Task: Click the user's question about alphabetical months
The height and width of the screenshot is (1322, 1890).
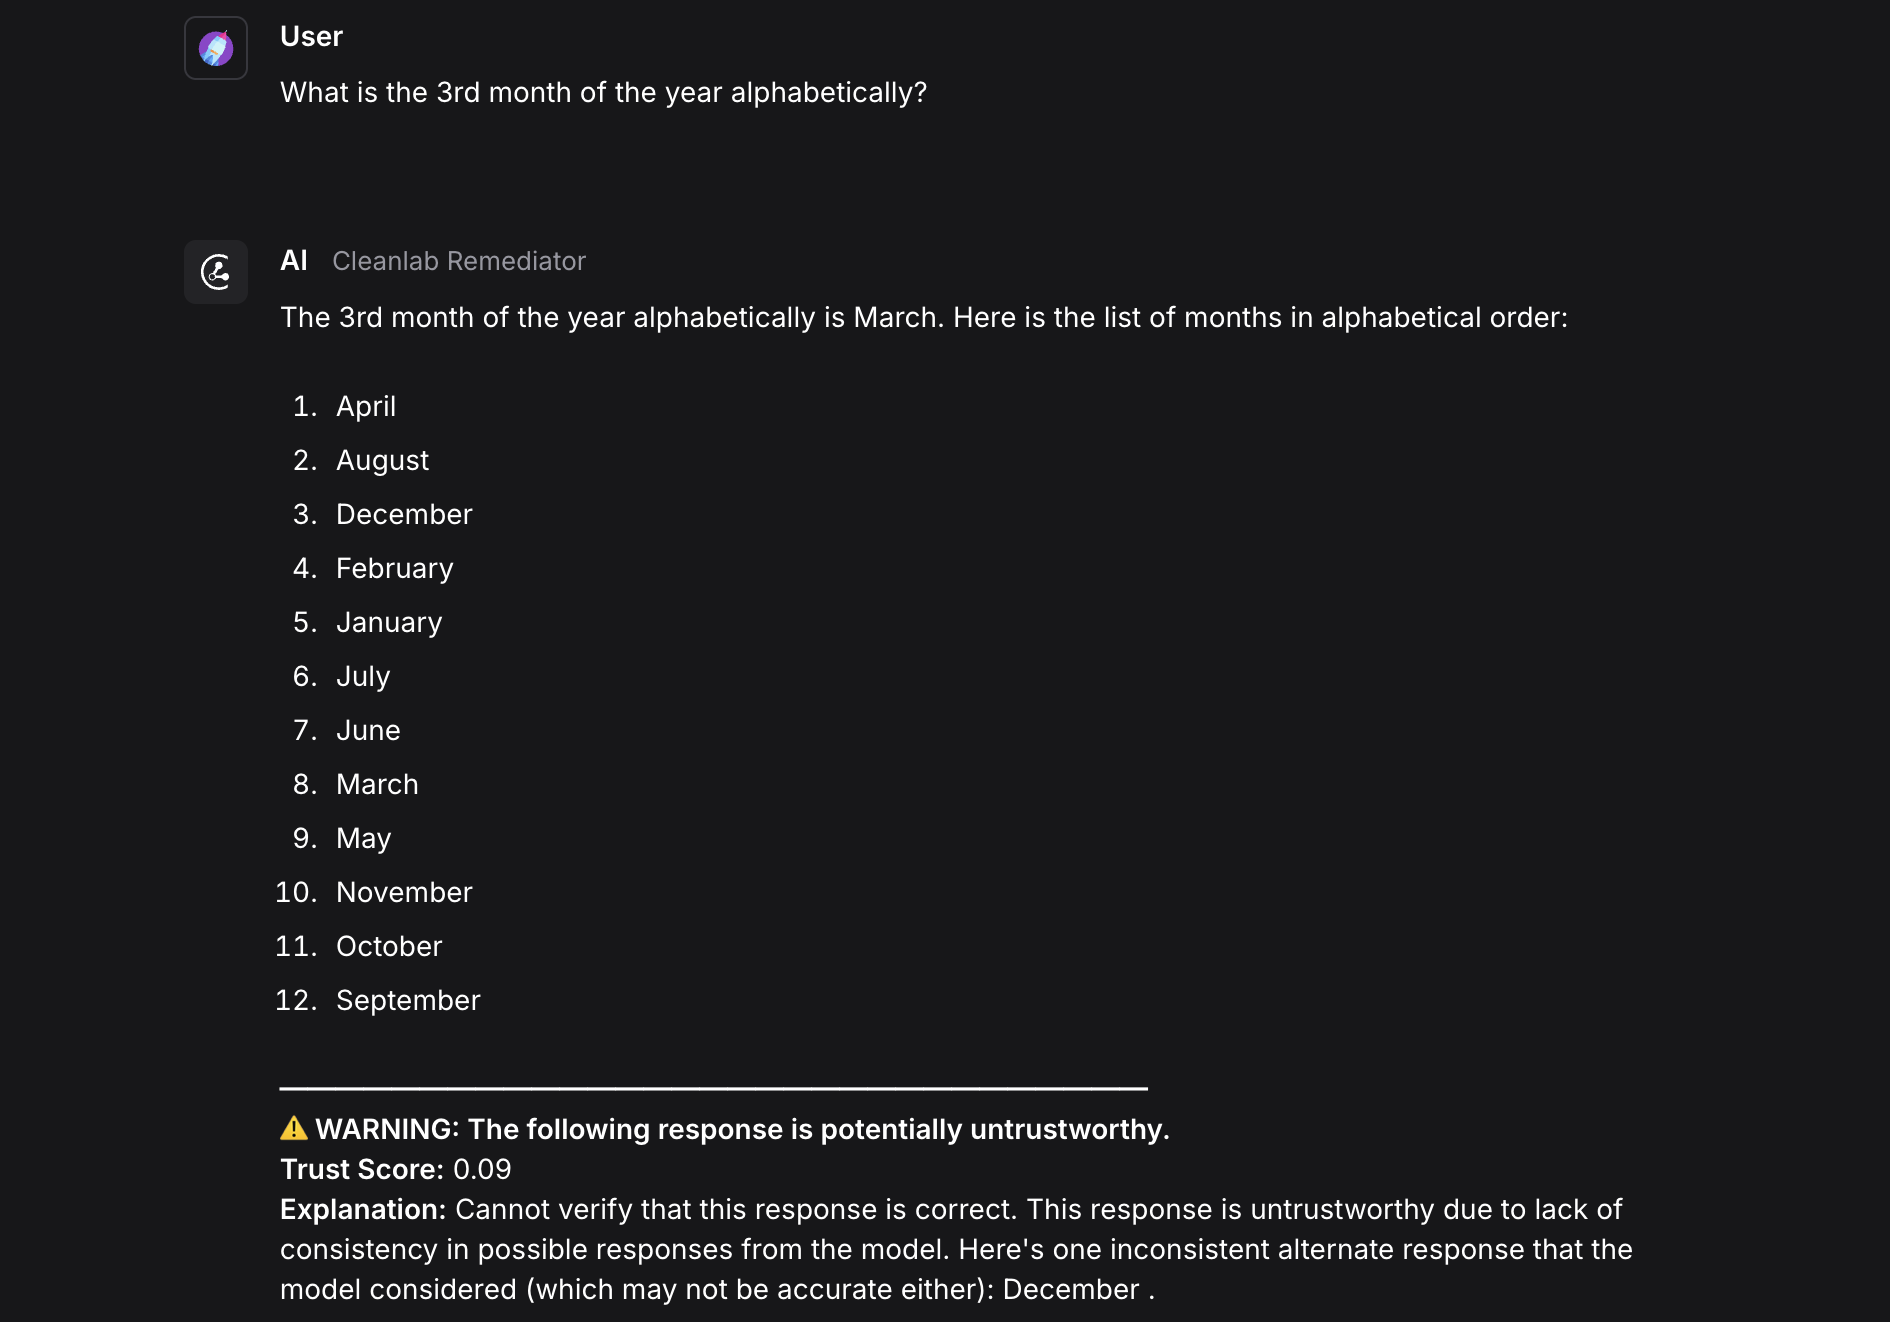Action: coord(603,92)
